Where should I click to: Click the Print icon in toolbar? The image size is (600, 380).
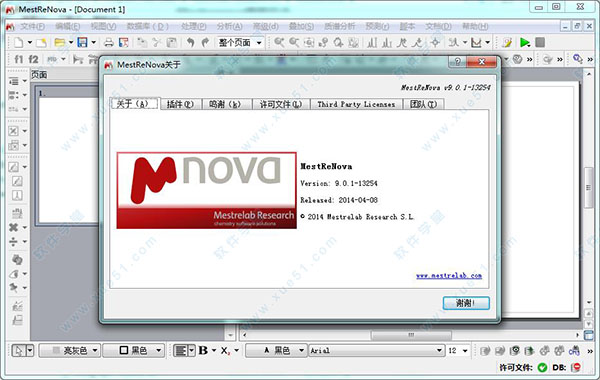[109, 42]
